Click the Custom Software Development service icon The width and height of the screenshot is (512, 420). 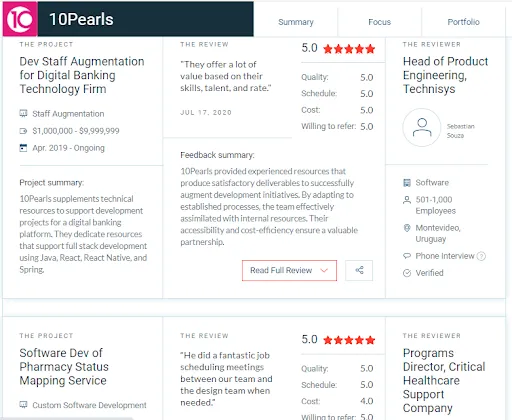(x=23, y=405)
